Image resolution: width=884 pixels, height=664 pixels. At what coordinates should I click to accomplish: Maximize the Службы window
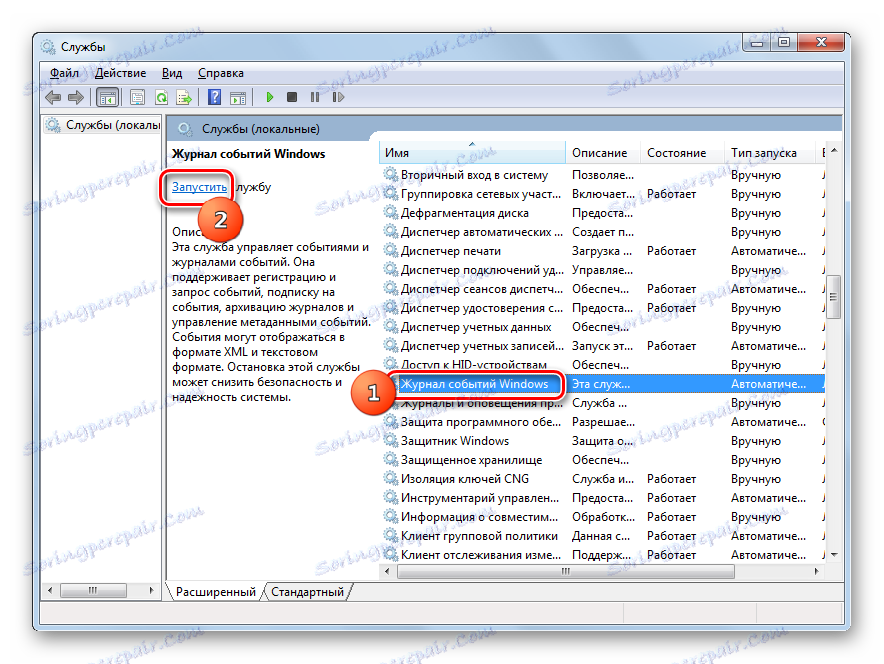784,42
